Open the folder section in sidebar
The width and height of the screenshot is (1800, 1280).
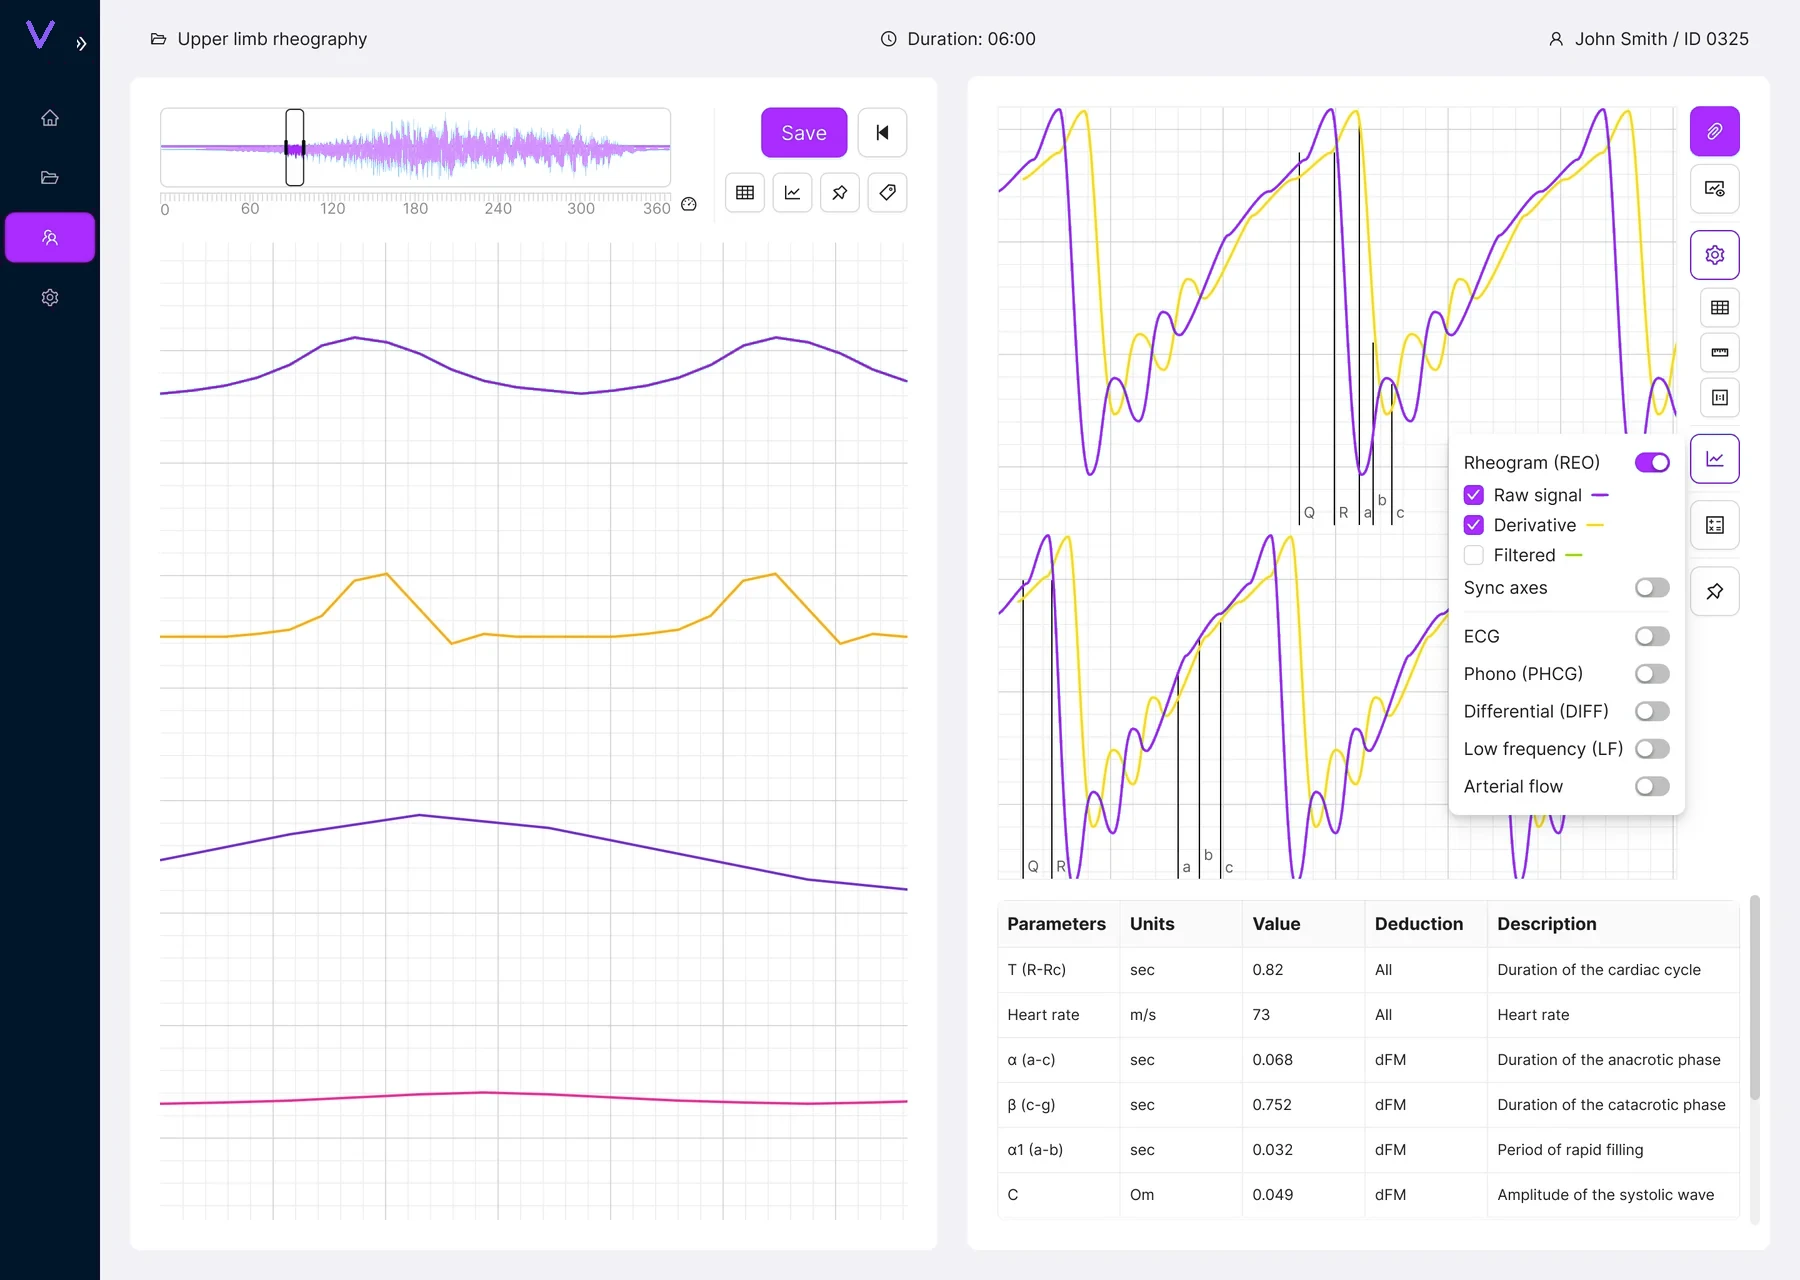50,178
